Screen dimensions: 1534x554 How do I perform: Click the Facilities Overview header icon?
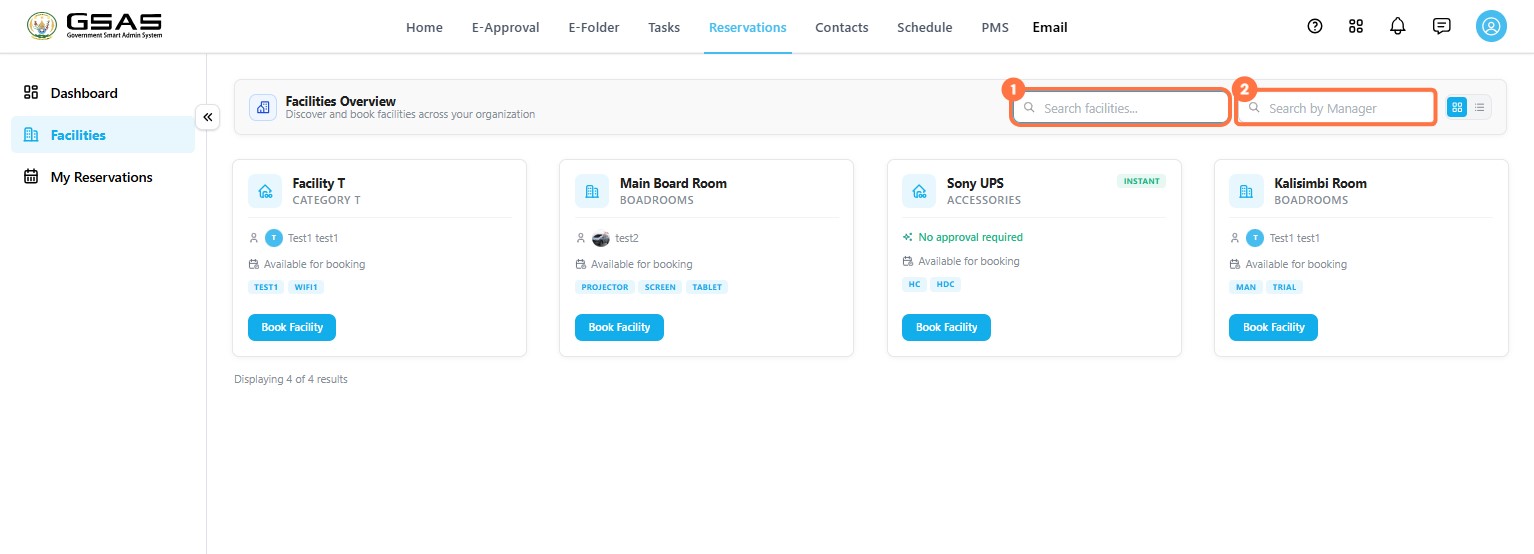tap(263, 107)
